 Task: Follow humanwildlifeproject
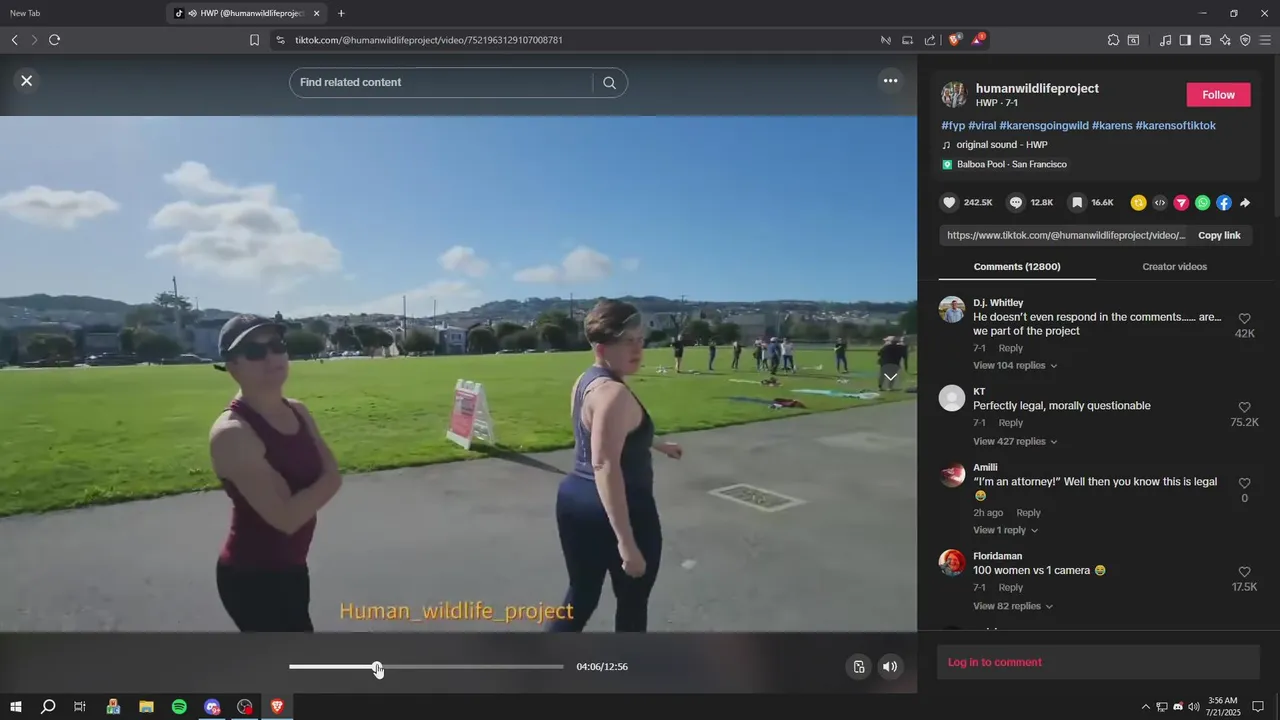1218,95
